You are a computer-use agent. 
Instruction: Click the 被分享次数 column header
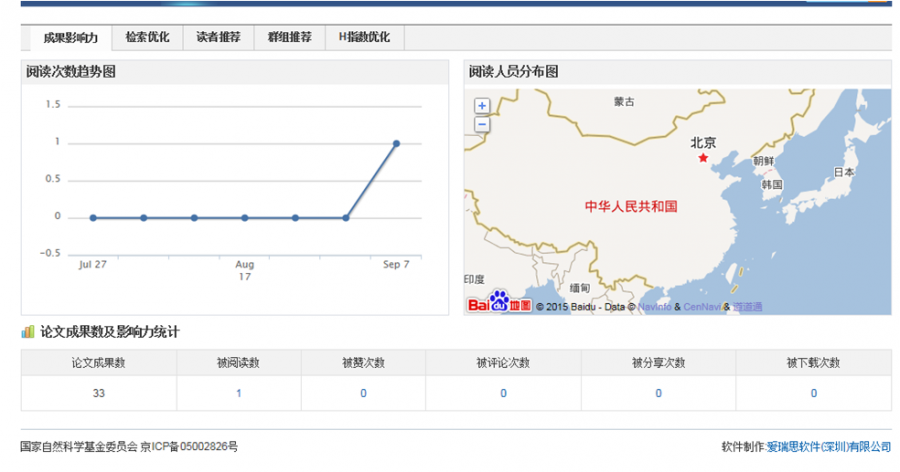coord(658,363)
